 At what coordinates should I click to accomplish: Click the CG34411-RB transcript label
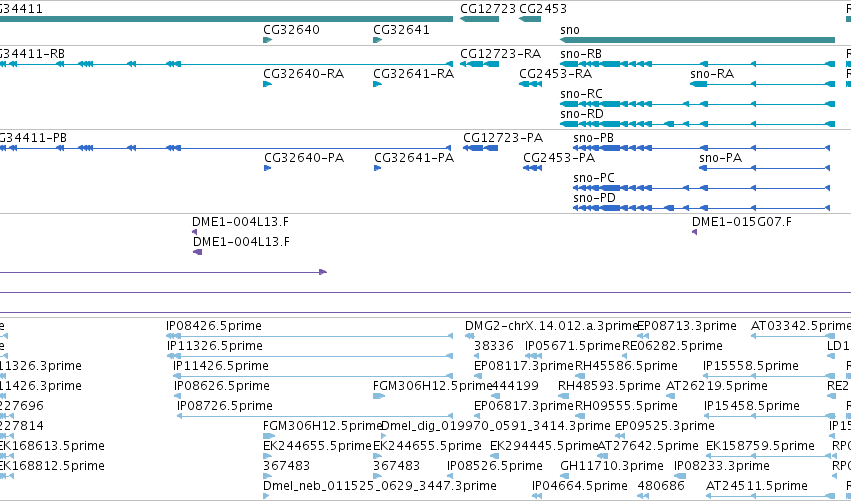click(x=31, y=54)
